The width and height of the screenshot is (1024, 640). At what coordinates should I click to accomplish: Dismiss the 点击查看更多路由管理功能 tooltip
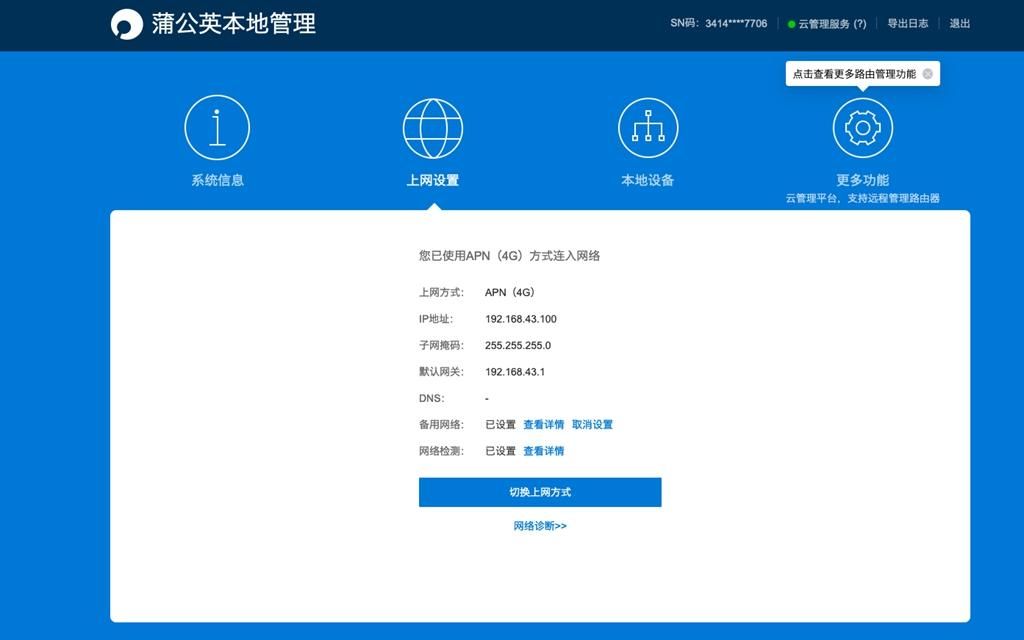point(927,74)
